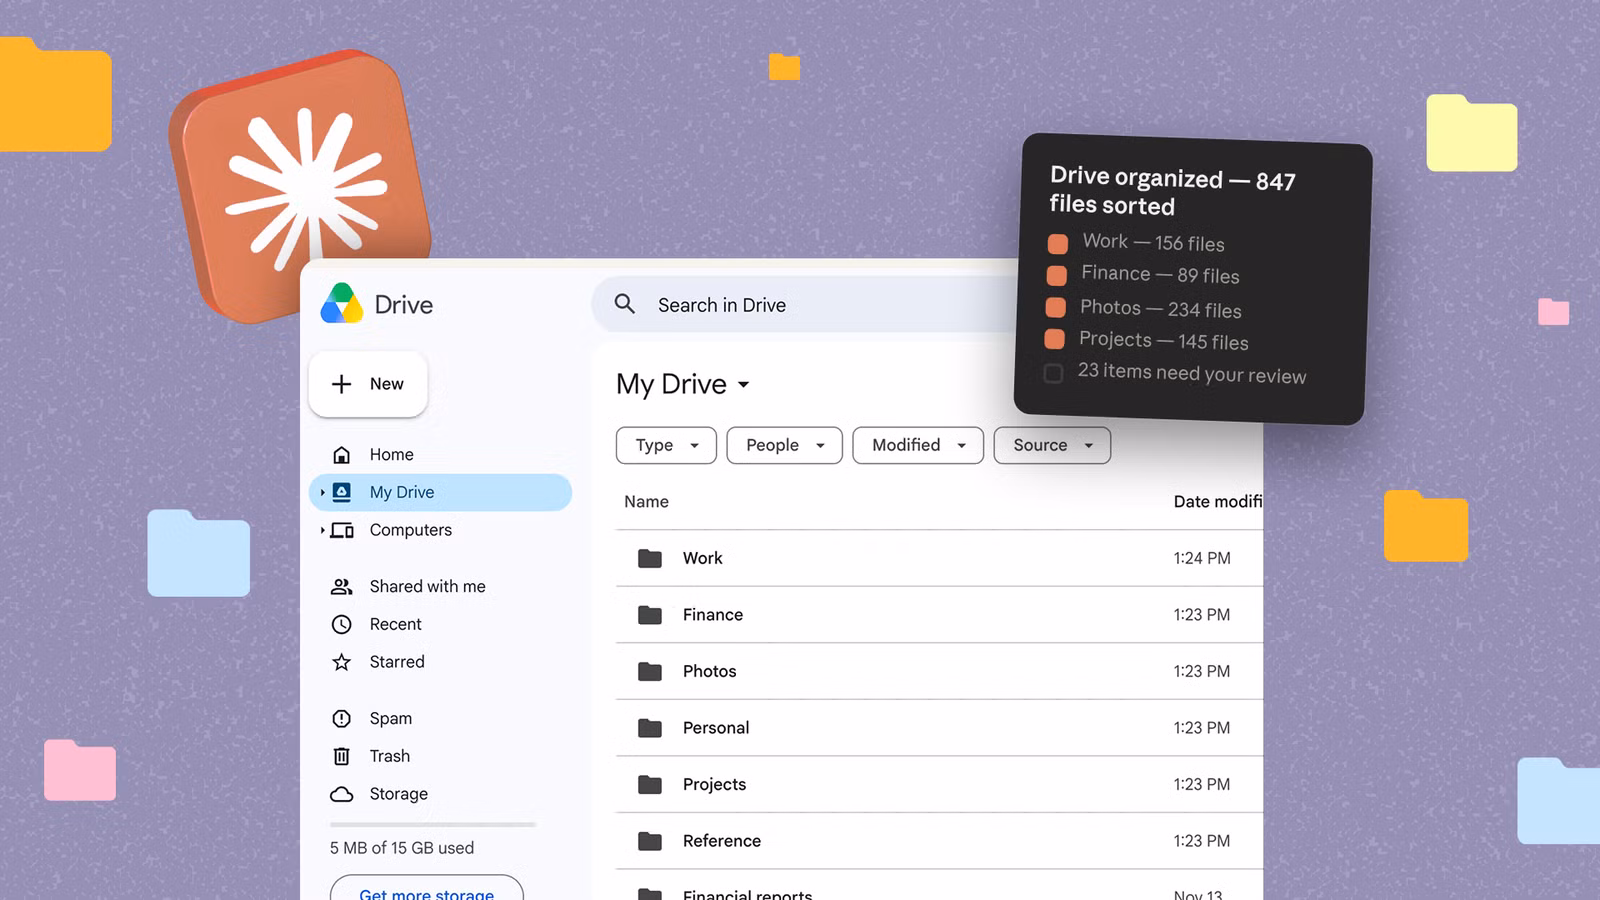This screenshot has height=900, width=1600.
Task: Click the Projects folder icon
Action: pos(650,784)
